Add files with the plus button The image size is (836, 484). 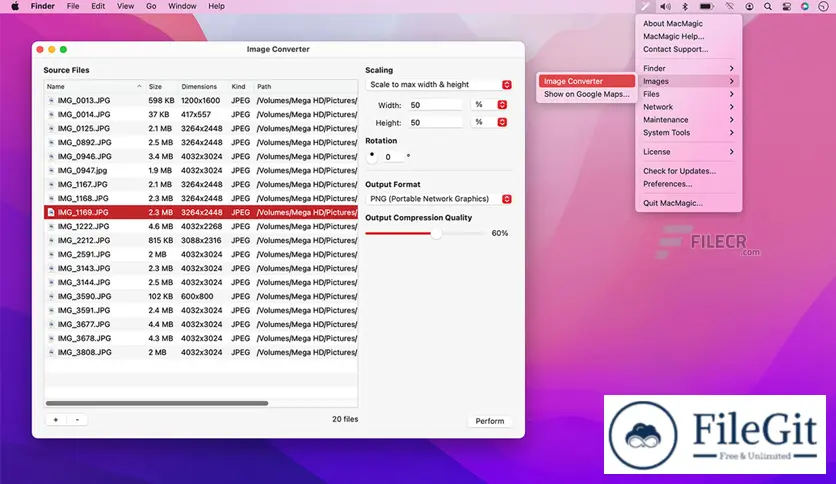pyautogui.click(x=55, y=420)
